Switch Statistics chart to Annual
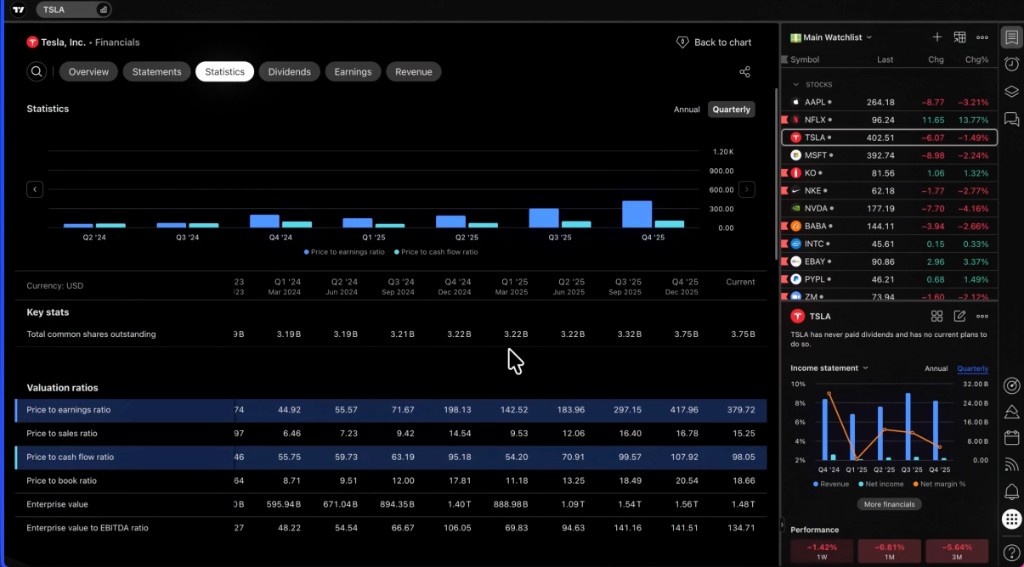Screen dimensions: 1024x567 point(686,110)
